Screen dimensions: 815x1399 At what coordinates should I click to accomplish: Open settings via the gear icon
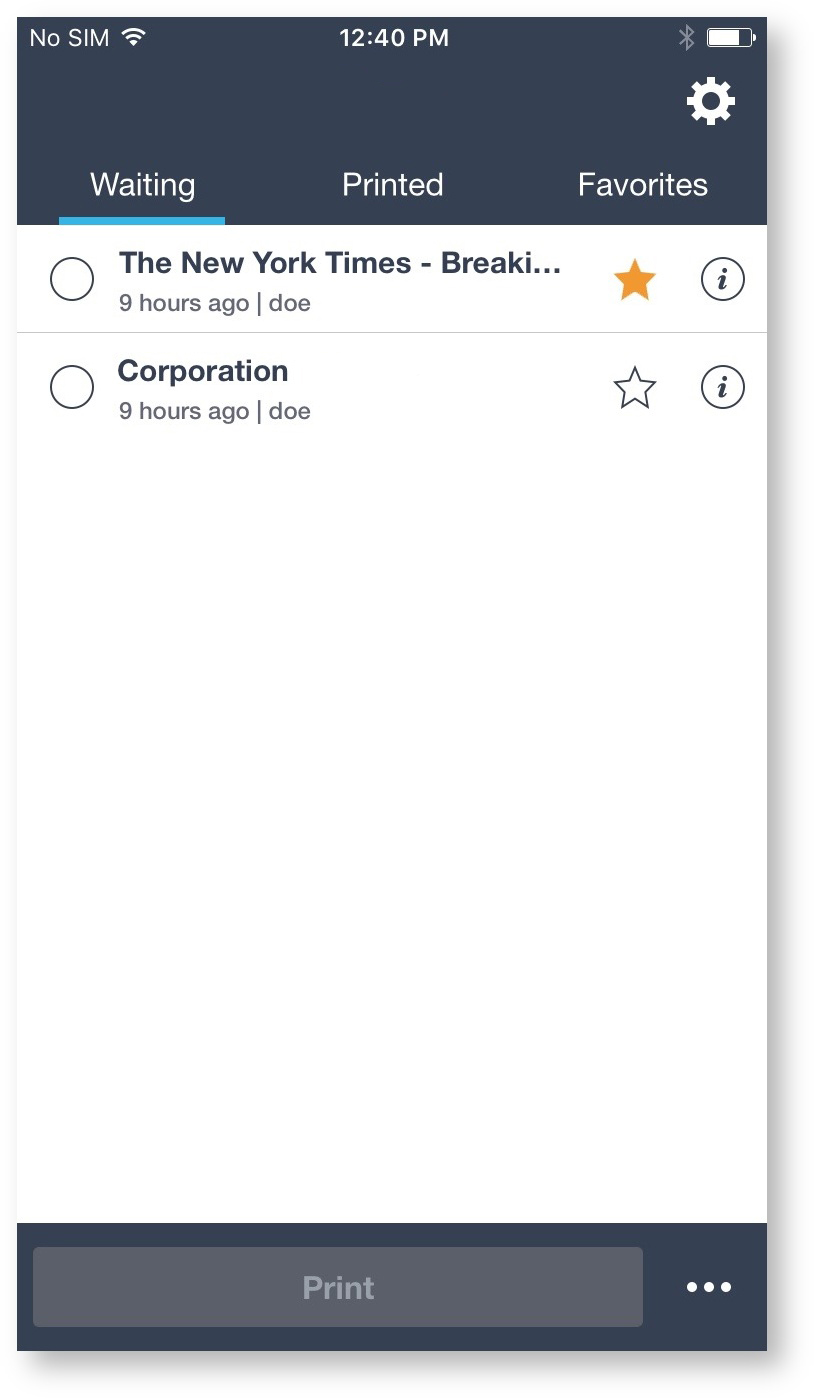click(710, 101)
